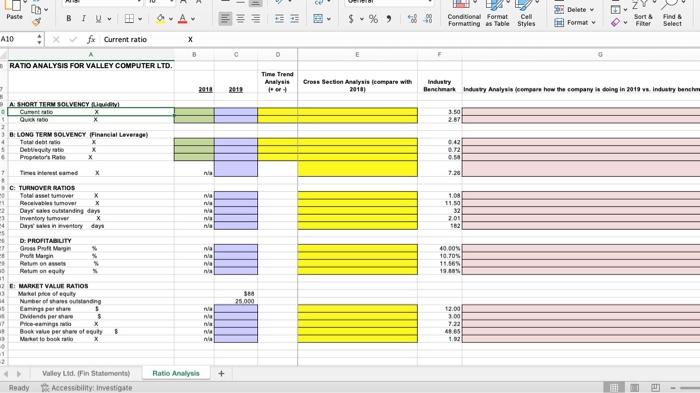Open Conditional Formatting menu

pos(464,13)
